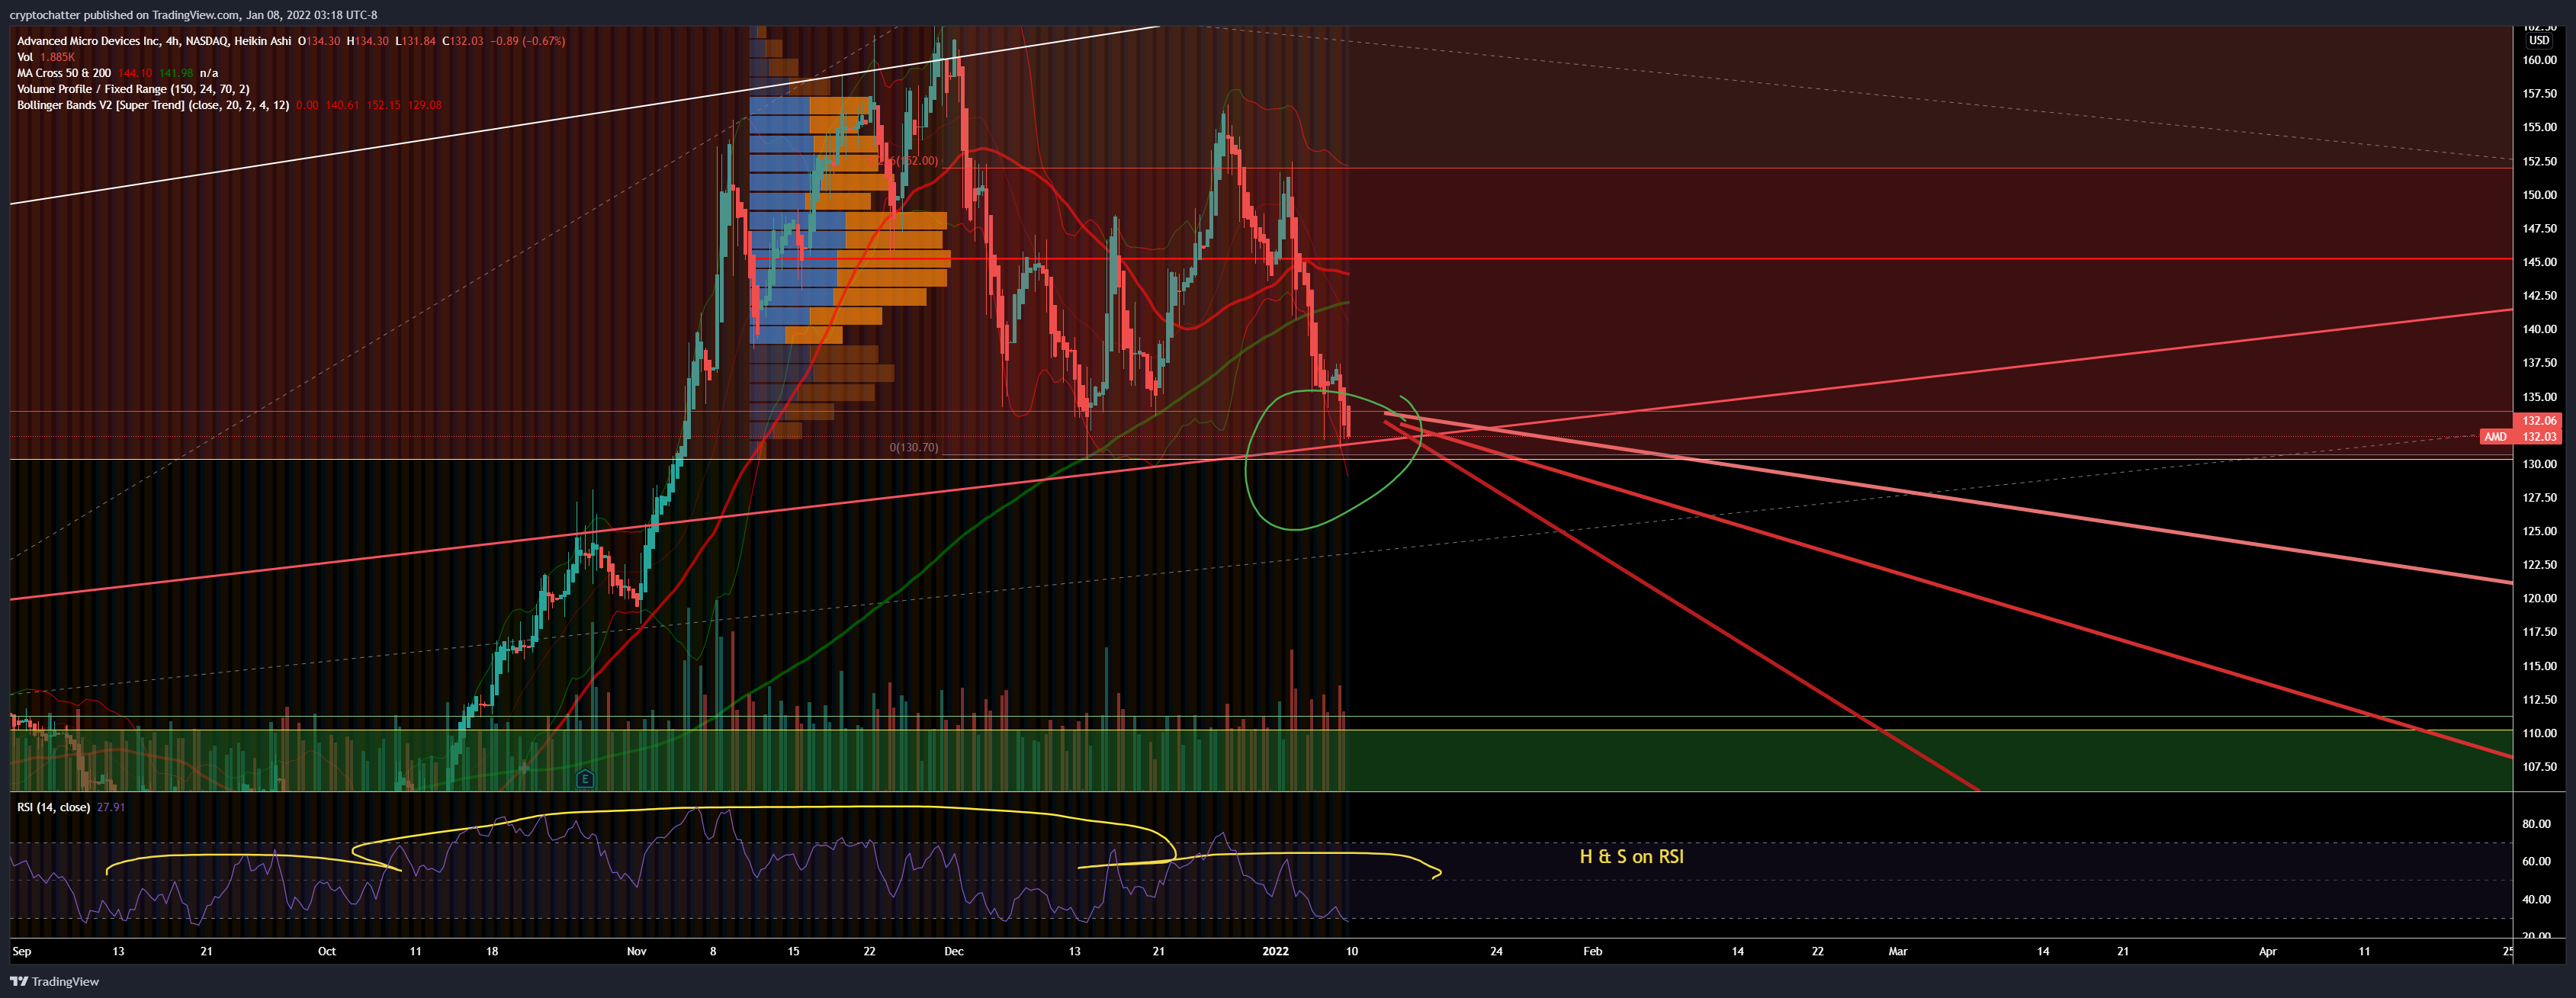Click the Advanced Micro Devices Inc legend title
2576x998 pixels.
[154, 41]
